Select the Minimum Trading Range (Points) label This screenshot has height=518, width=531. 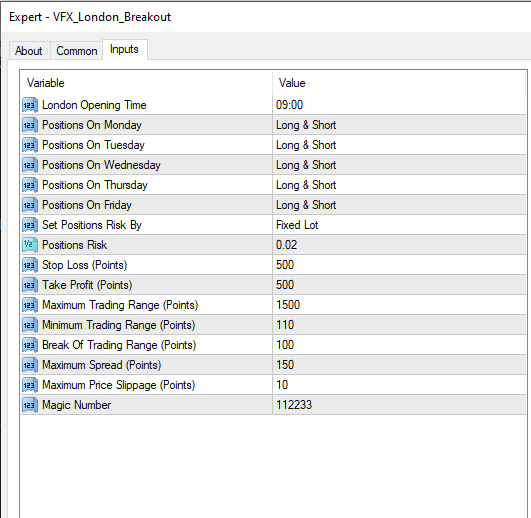pyautogui.click(x=119, y=325)
